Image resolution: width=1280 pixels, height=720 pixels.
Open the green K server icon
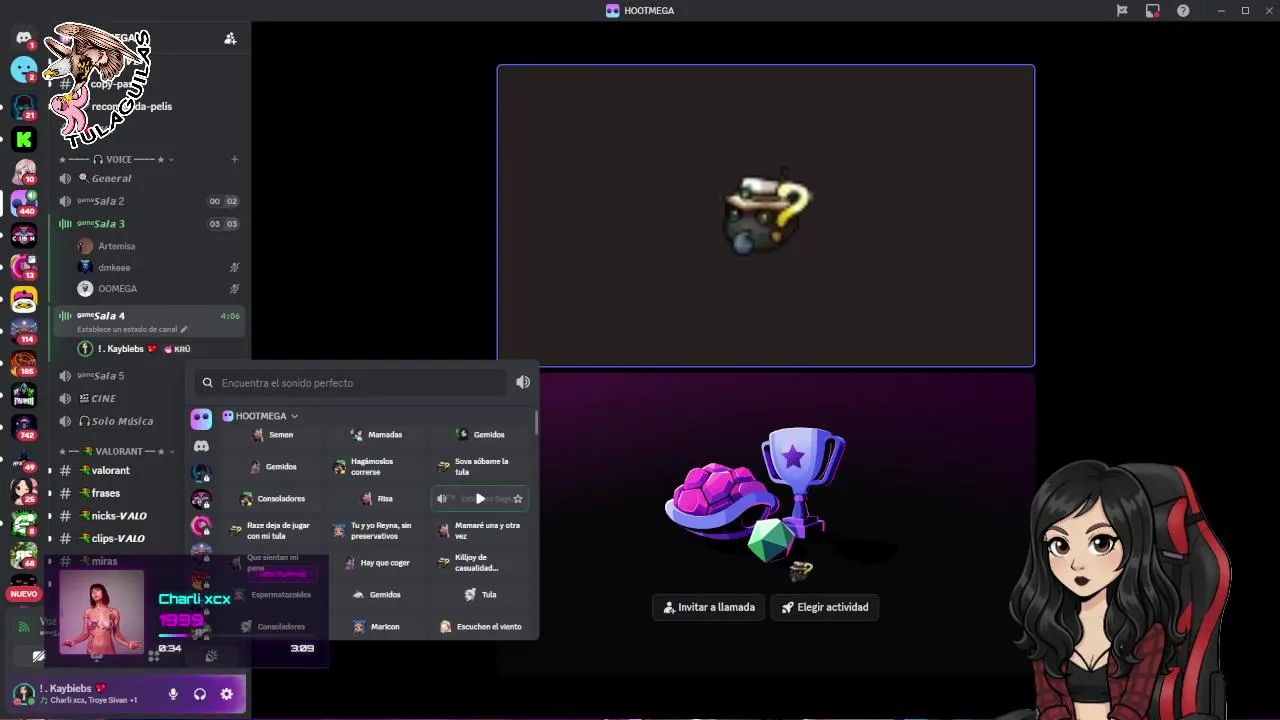pyautogui.click(x=24, y=139)
